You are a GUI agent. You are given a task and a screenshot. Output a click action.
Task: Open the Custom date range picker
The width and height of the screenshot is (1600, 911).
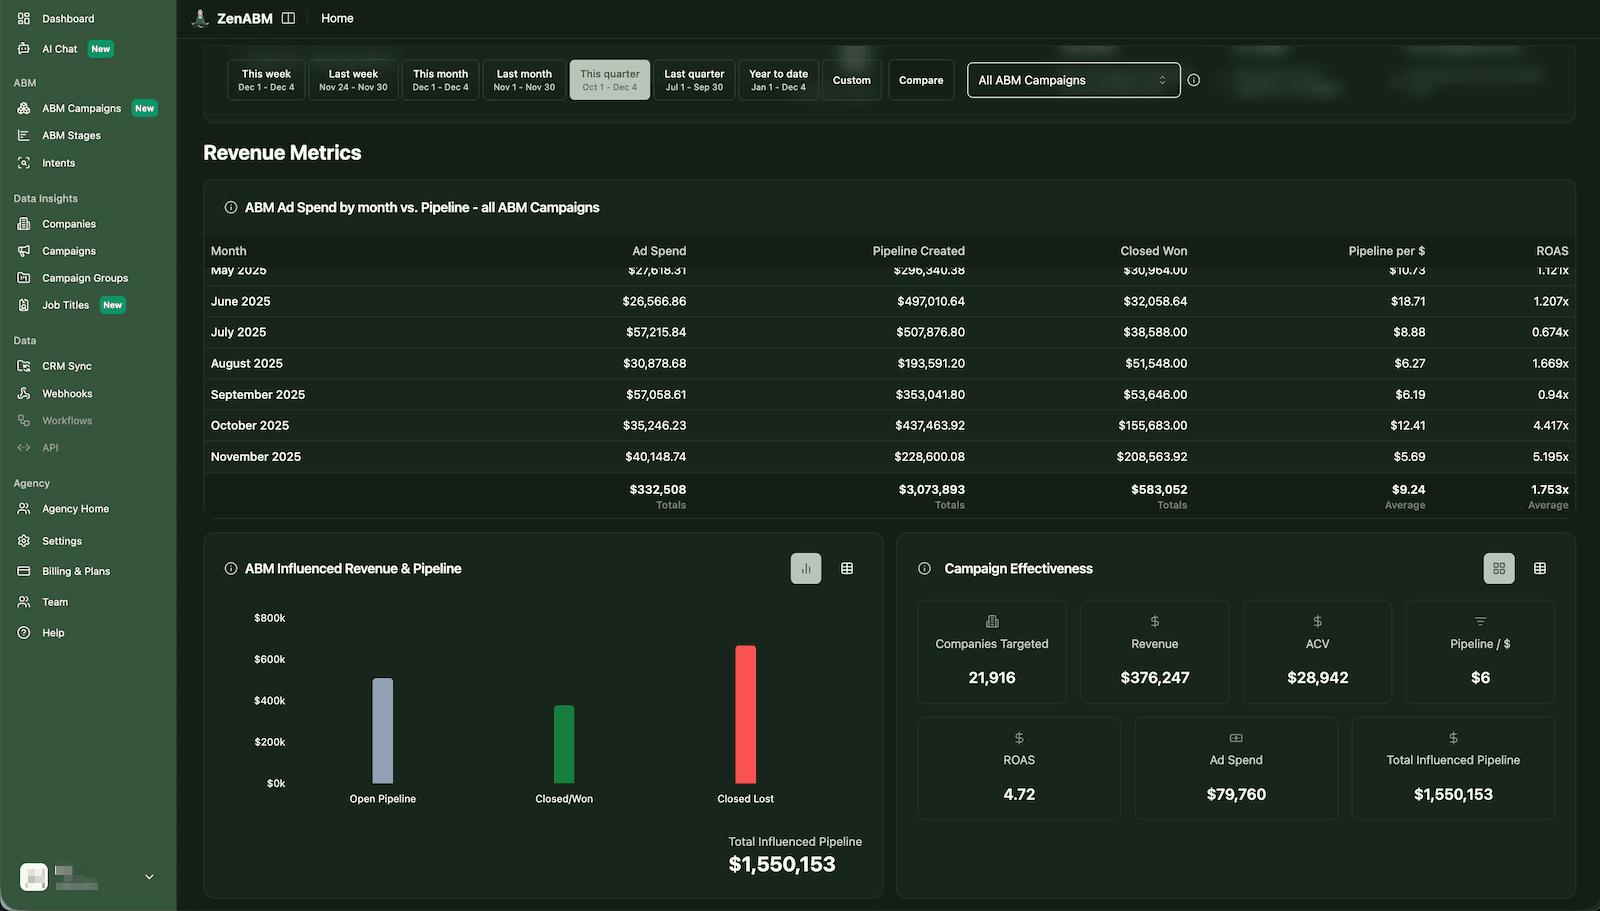(851, 79)
